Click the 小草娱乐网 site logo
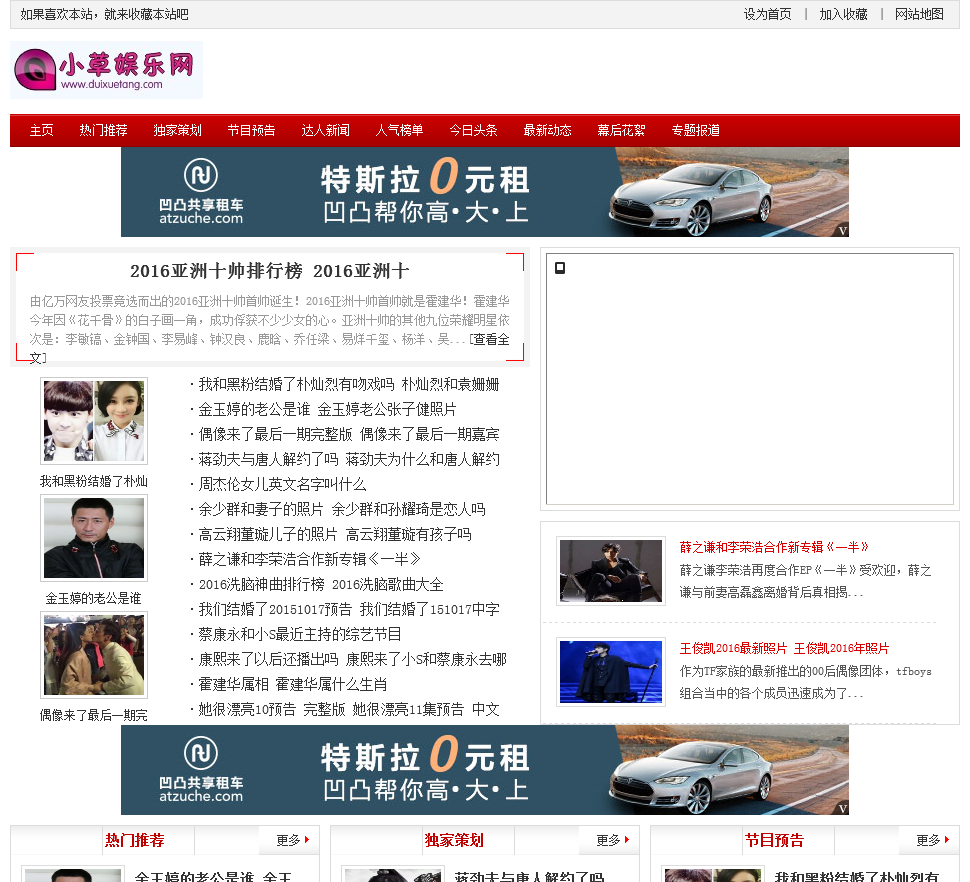The width and height of the screenshot is (970, 882). click(x=106, y=70)
